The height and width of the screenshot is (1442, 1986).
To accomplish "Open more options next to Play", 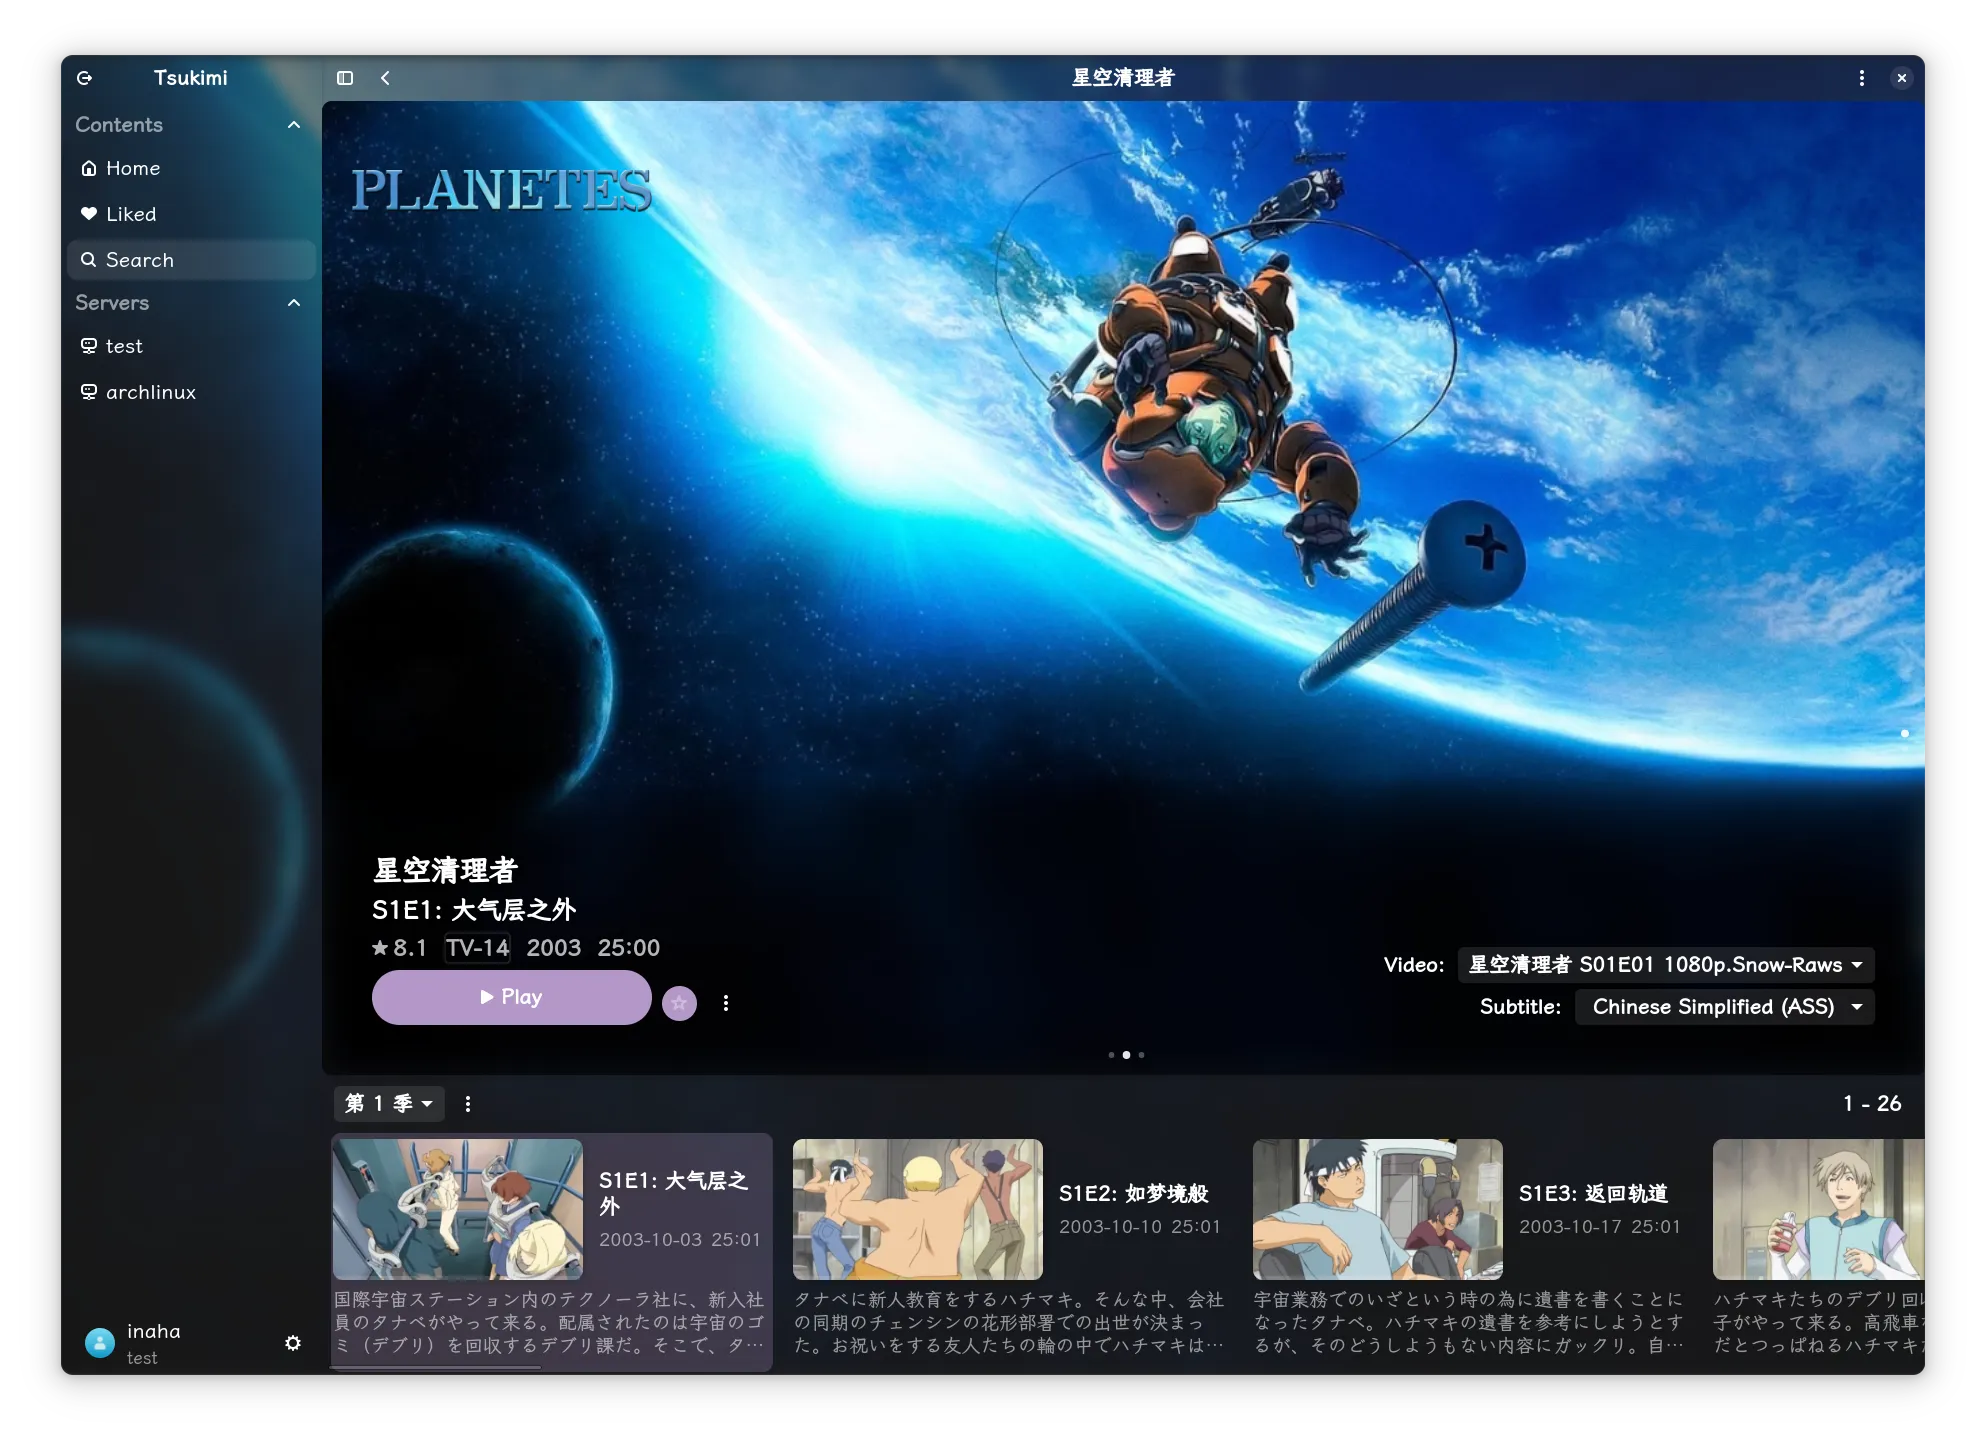I will pos(726,1003).
